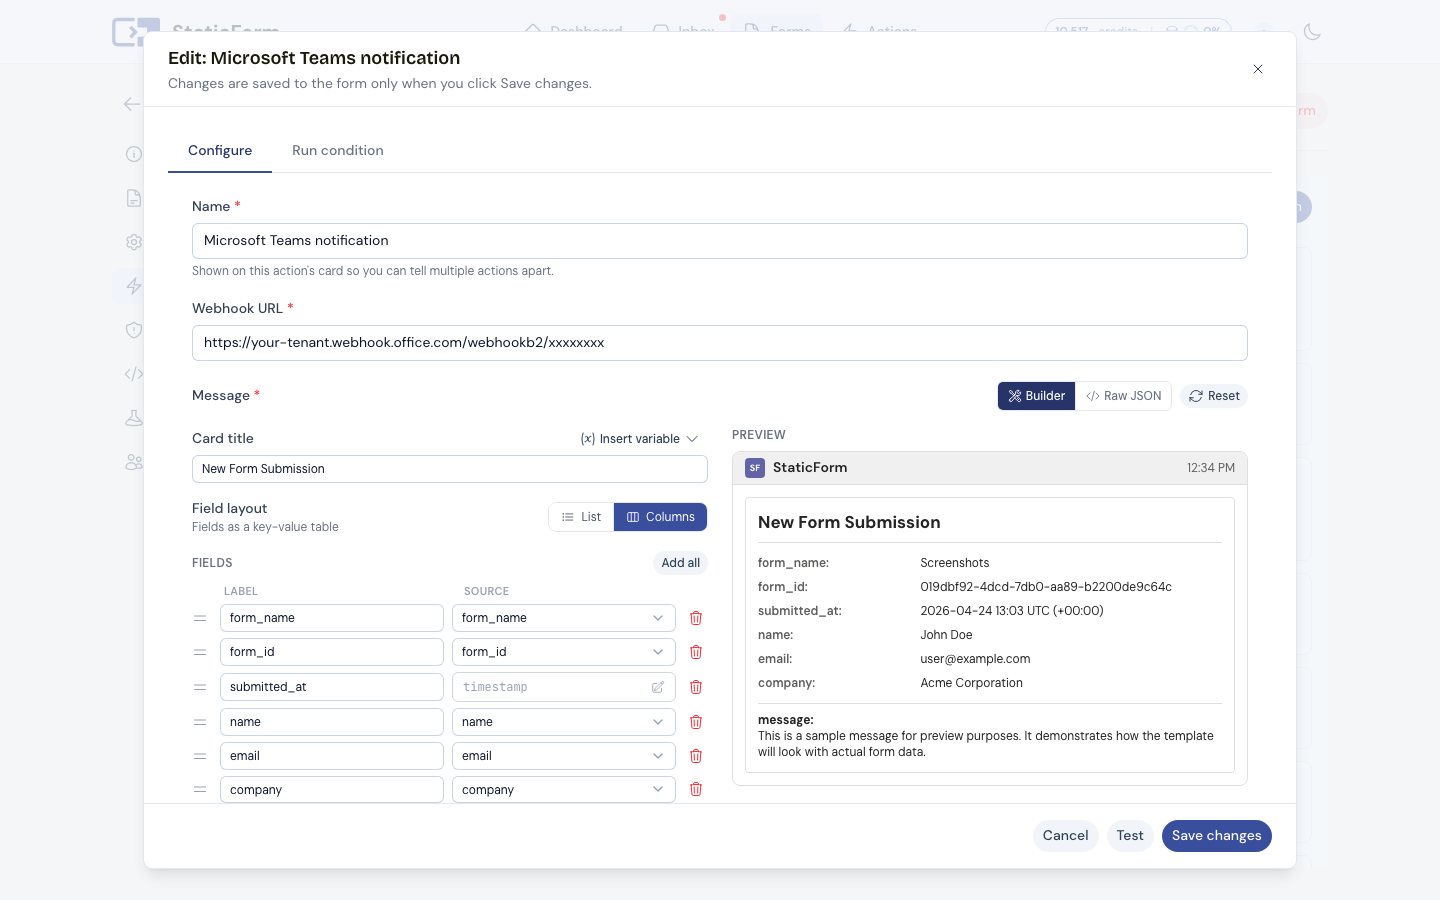Edit the timestamp source pencil icon
1440x900 pixels.
pos(658,687)
